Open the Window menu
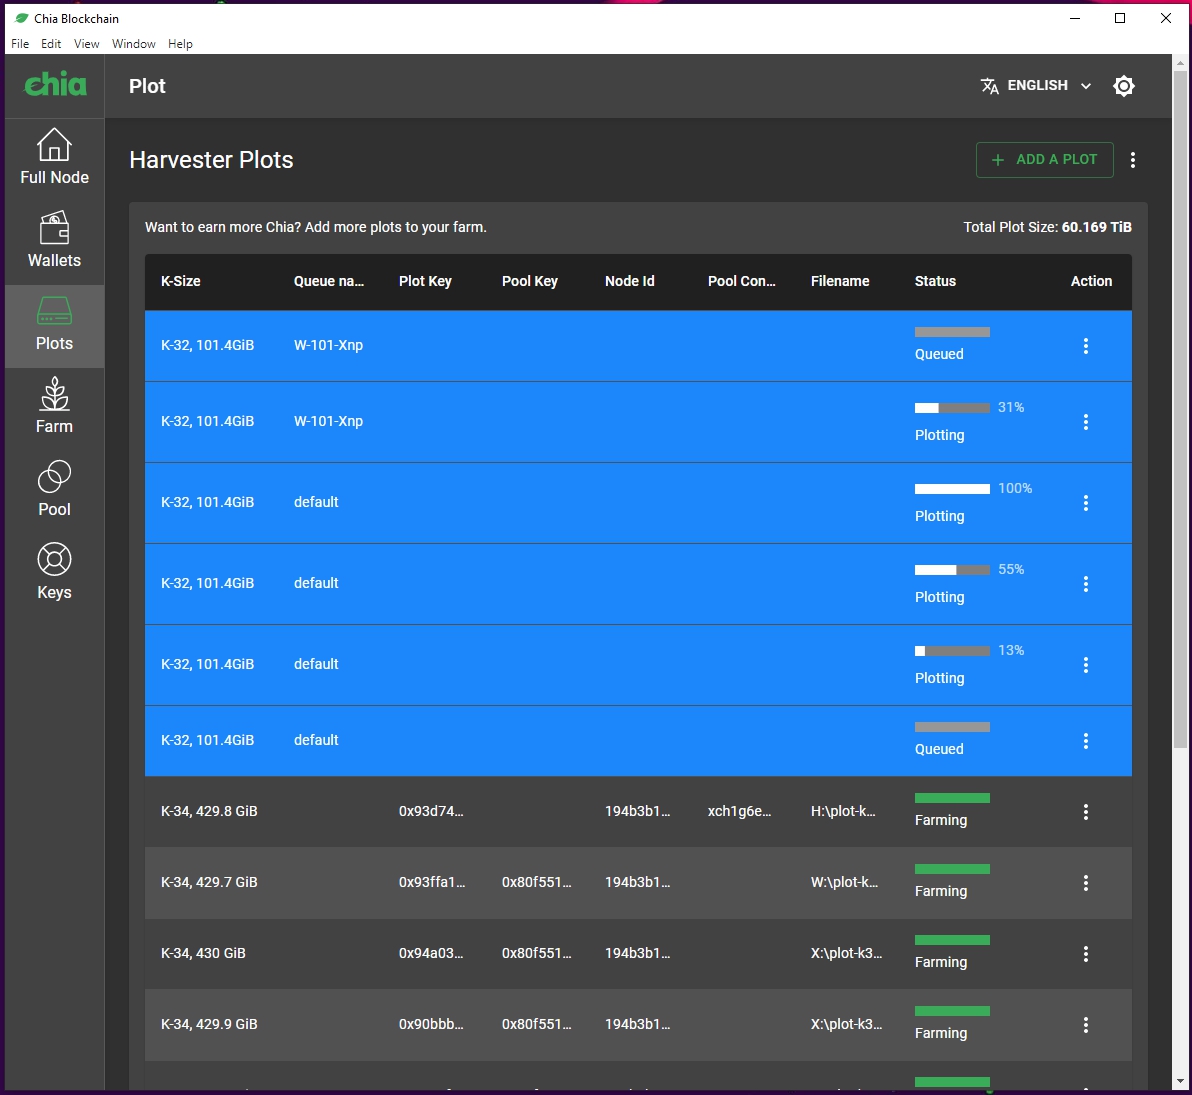 [134, 44]
